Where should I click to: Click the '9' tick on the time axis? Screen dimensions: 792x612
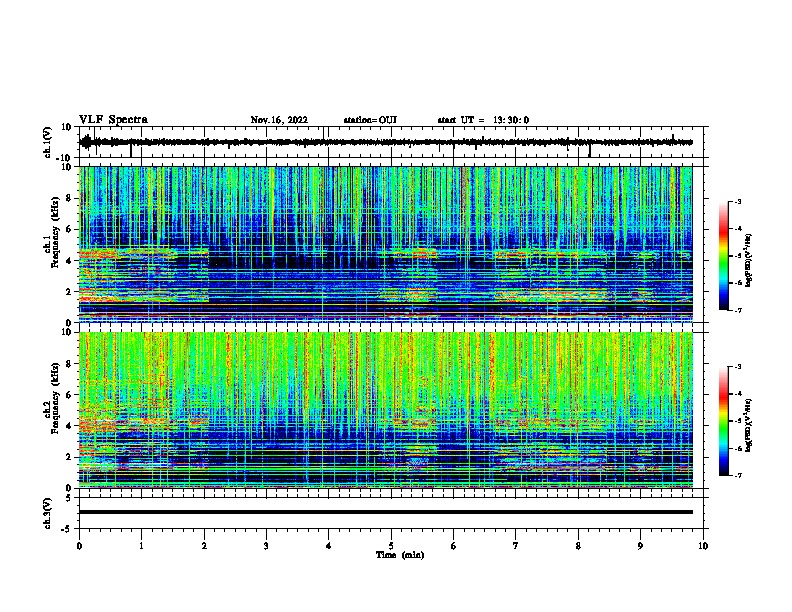[x=640, y=546]
